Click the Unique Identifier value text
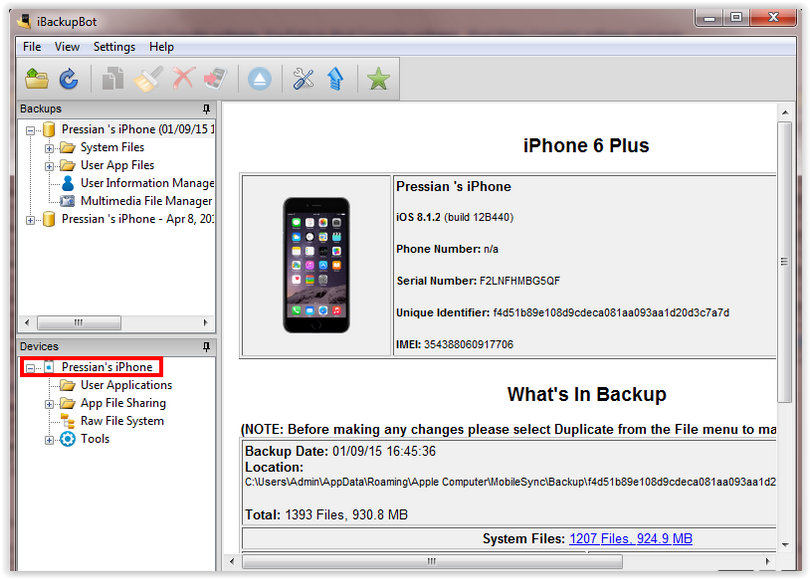Screen dimensions: 810x579 [611, 313]
